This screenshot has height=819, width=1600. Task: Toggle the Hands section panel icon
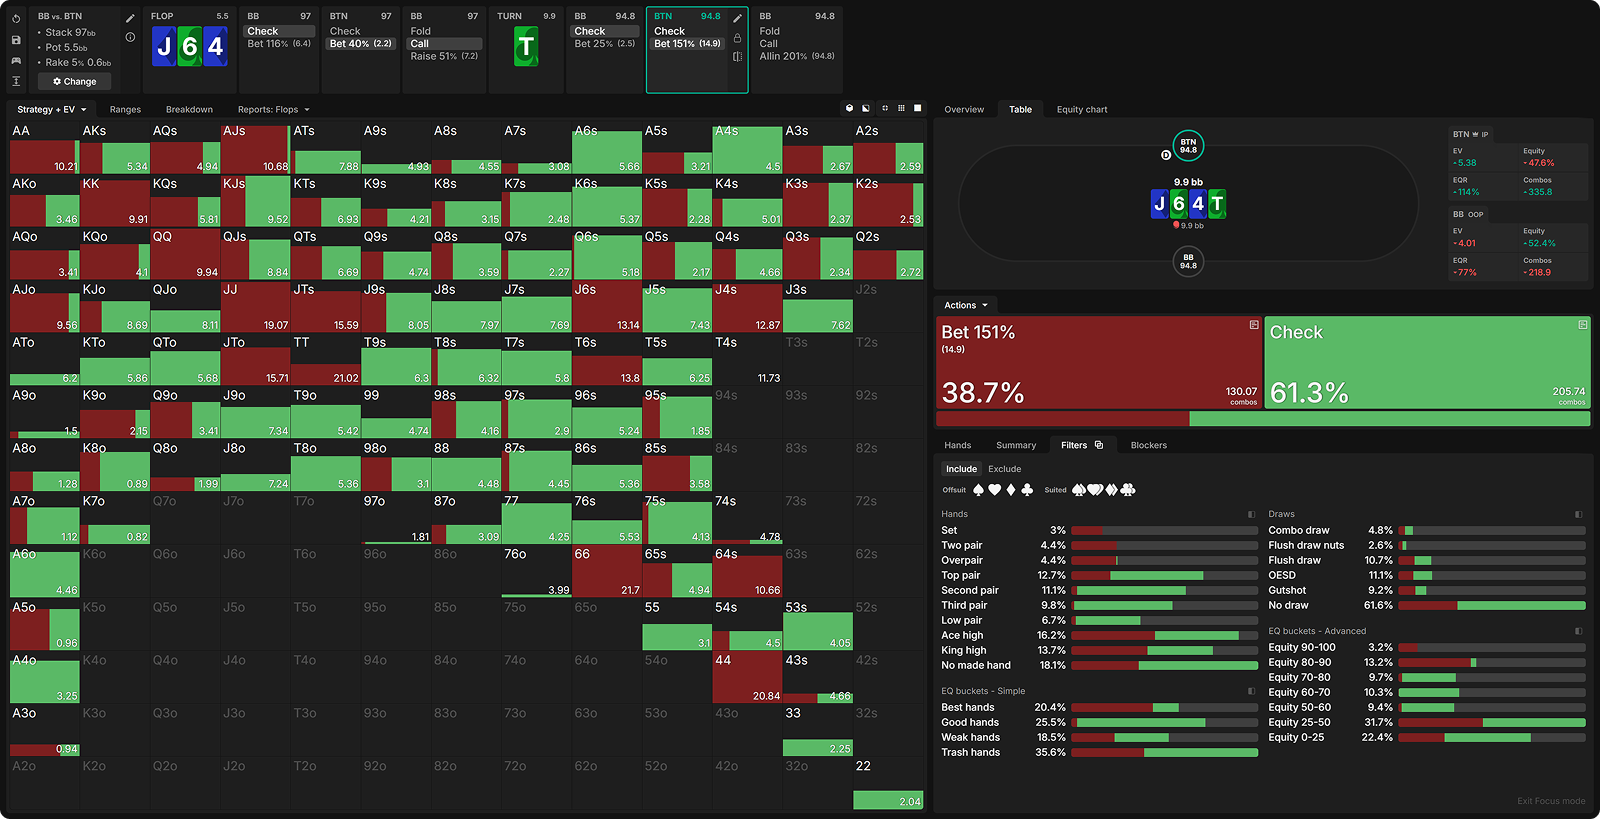[x=1251, y=514]
